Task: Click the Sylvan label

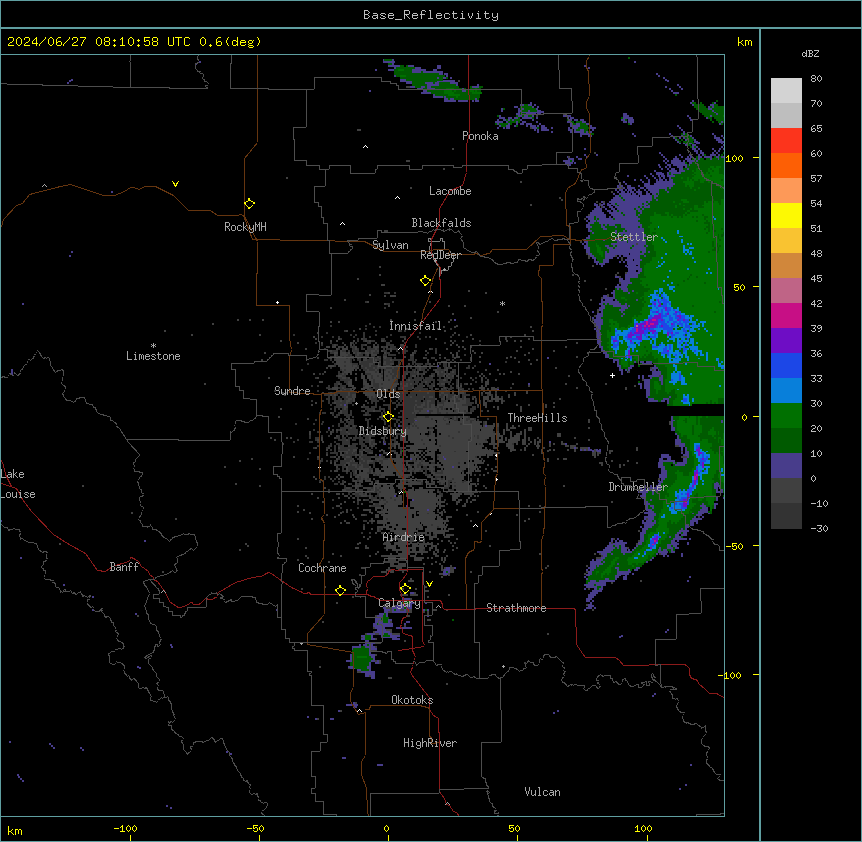Action: (x=390, y=245)
